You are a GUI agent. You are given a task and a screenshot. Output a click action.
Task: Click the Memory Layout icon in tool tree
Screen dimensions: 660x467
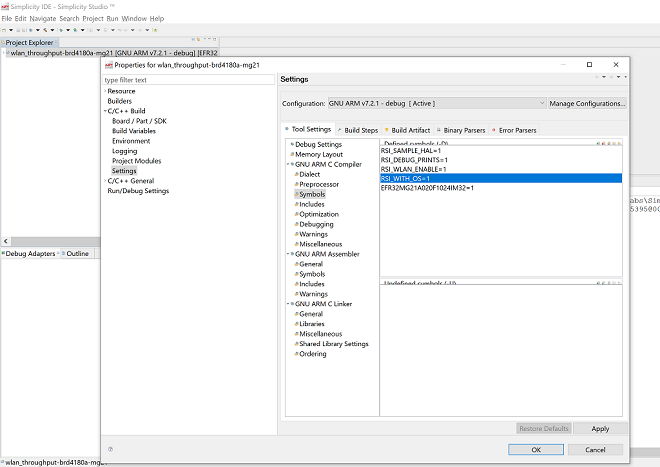click(291, 155)
